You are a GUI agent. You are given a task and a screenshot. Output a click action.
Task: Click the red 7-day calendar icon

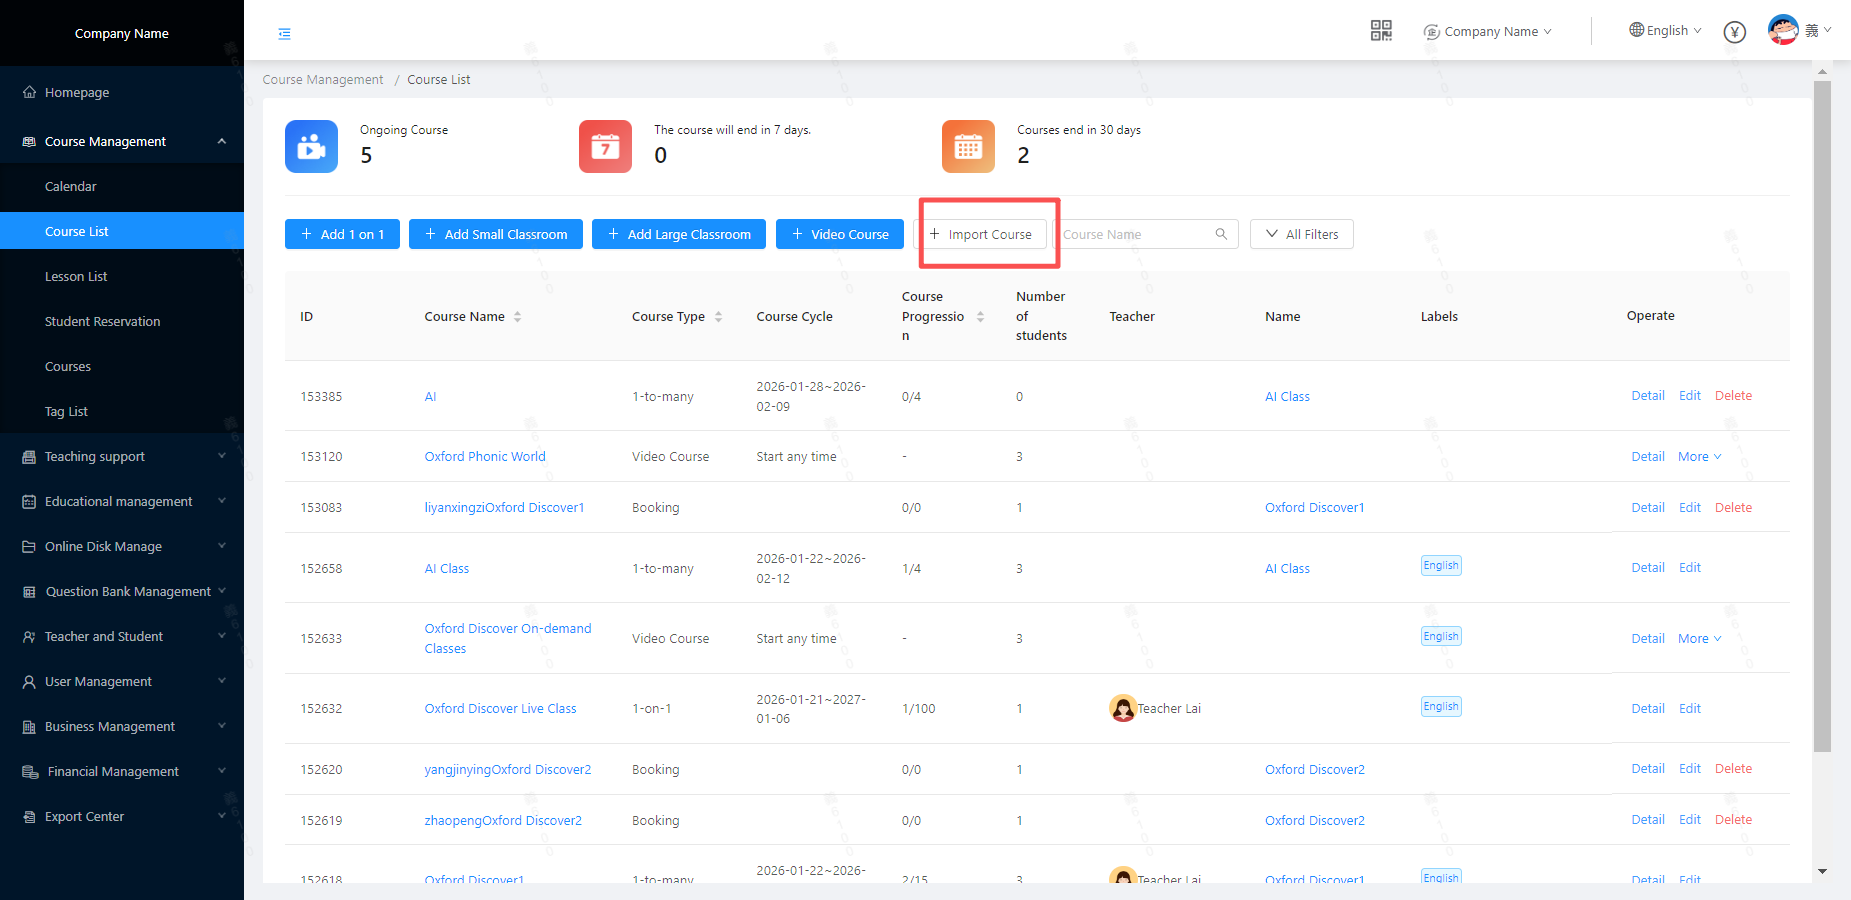coord(605,147)
